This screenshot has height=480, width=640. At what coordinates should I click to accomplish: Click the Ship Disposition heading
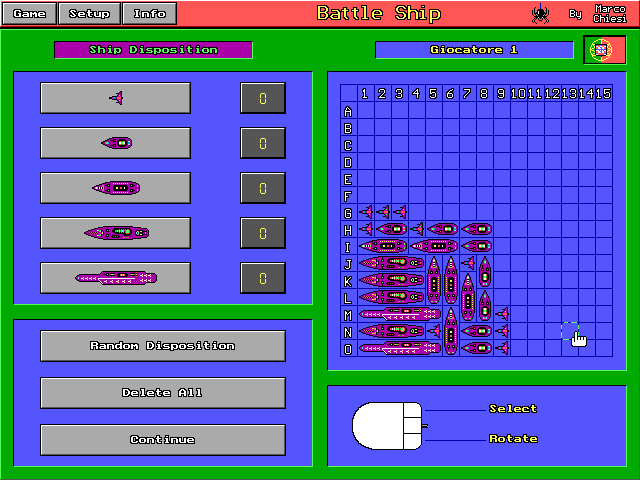153,50
